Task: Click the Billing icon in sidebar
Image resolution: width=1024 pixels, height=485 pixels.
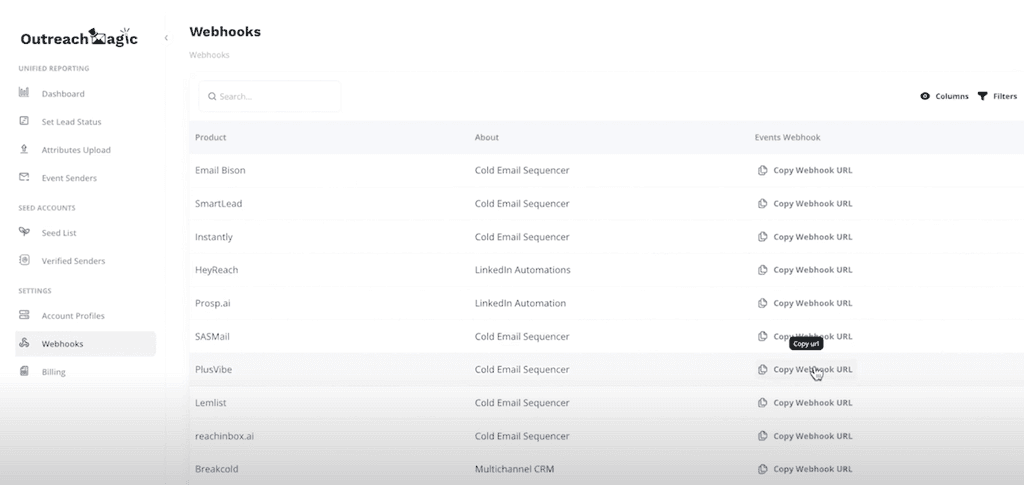Action: coord(24,371)
